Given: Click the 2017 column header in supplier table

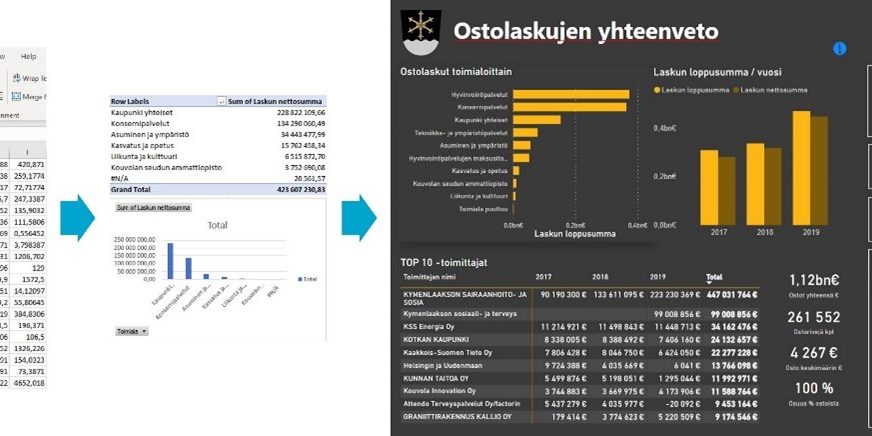Looking at the screenshot, I should tap(543, 276).
